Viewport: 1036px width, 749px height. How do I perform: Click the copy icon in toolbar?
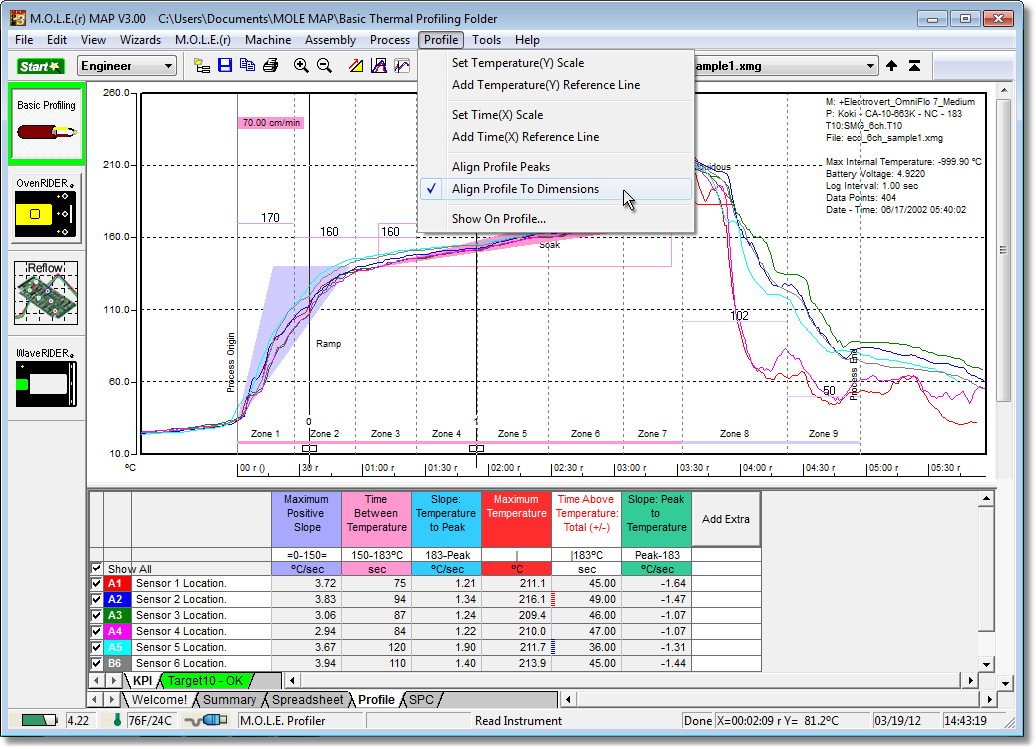[248, 65]
